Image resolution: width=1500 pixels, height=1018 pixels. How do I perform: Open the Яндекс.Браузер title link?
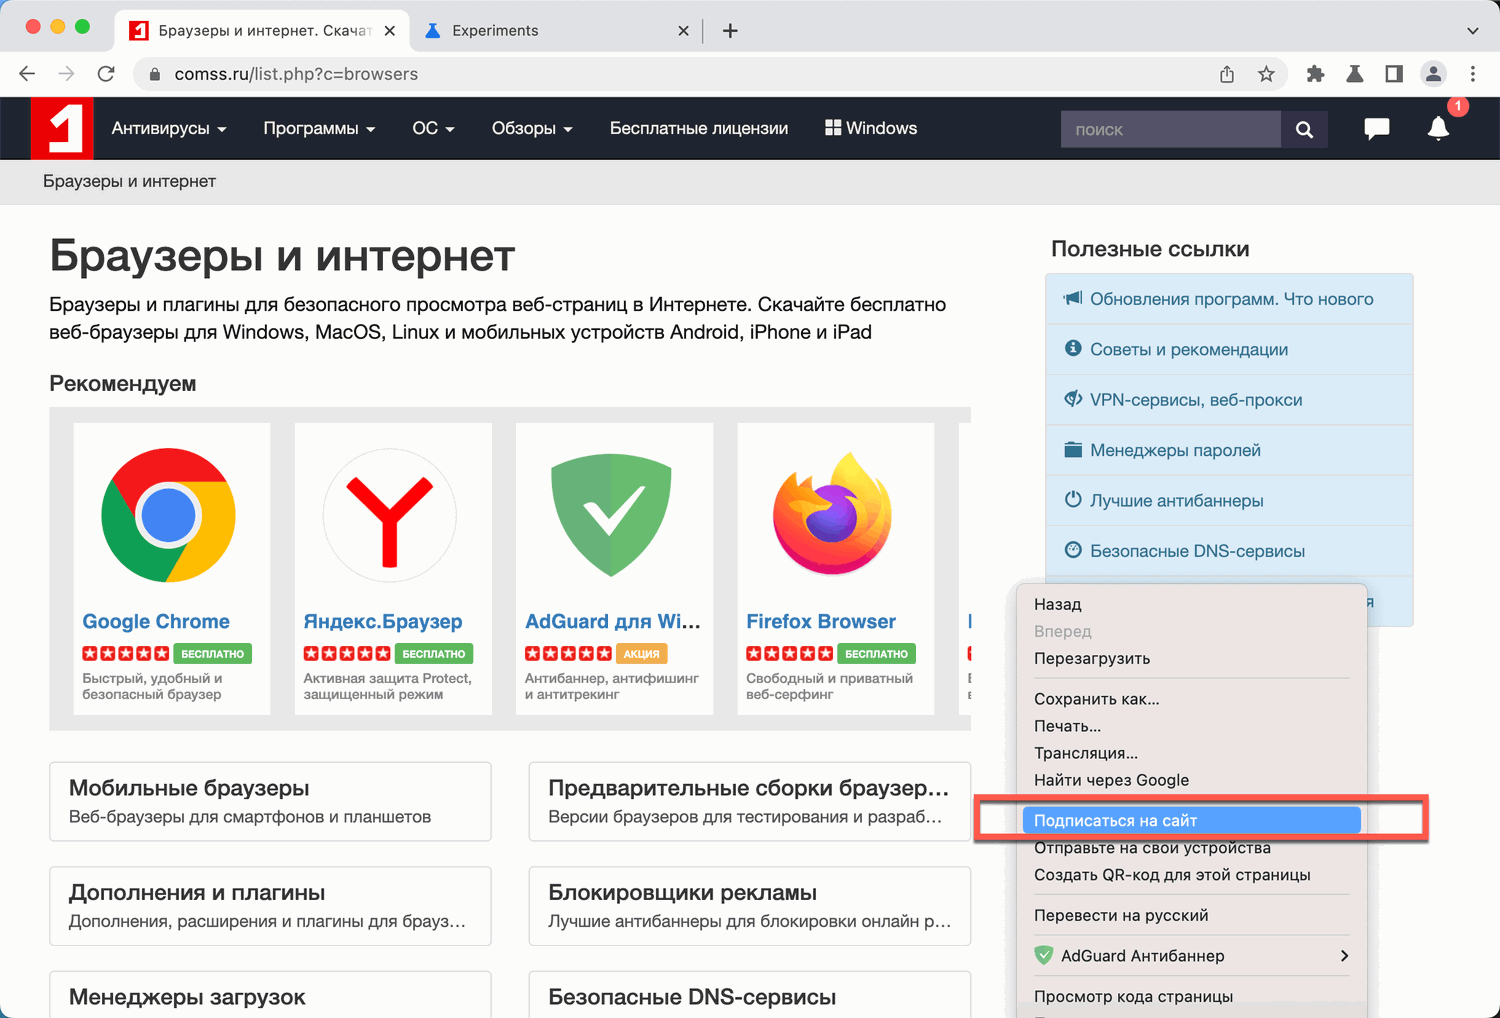383,621
